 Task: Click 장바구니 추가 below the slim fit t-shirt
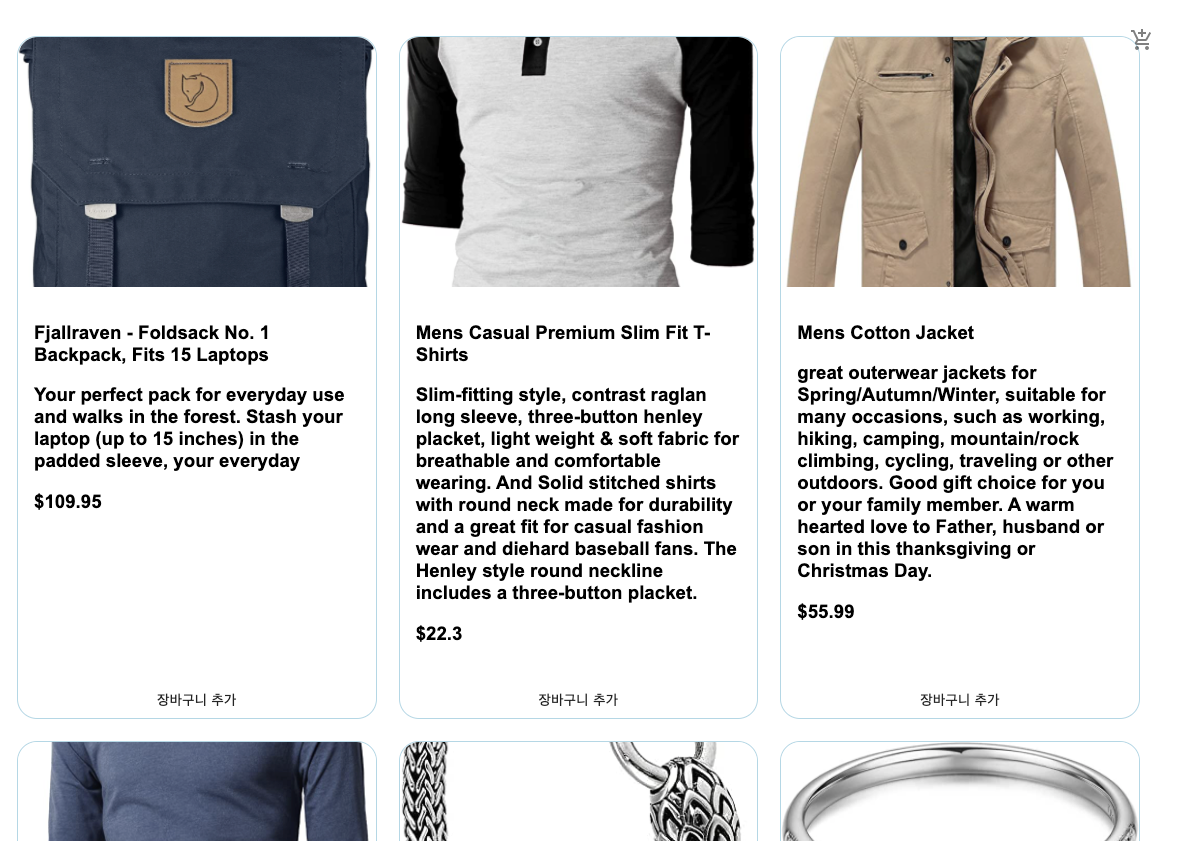tap(578, 700)
